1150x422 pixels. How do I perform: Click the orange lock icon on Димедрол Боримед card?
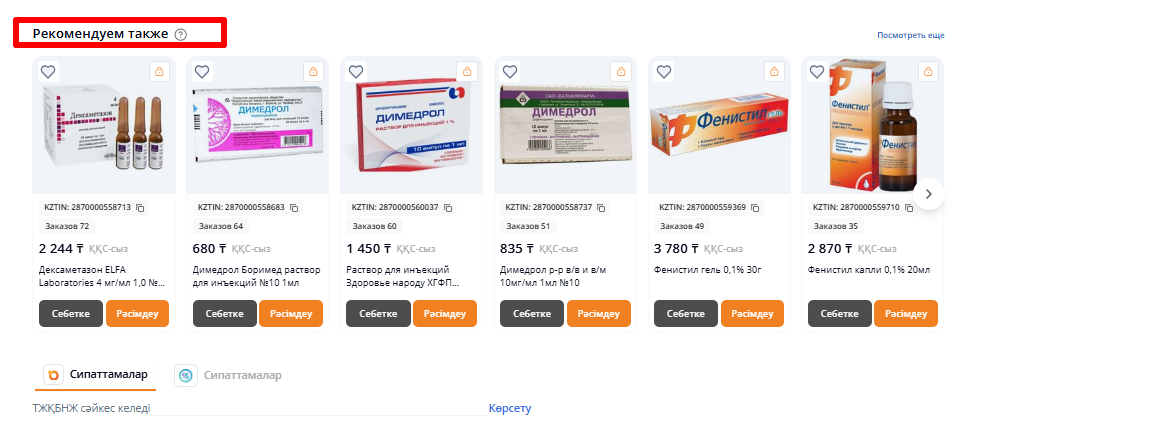[x=313, y=72]
